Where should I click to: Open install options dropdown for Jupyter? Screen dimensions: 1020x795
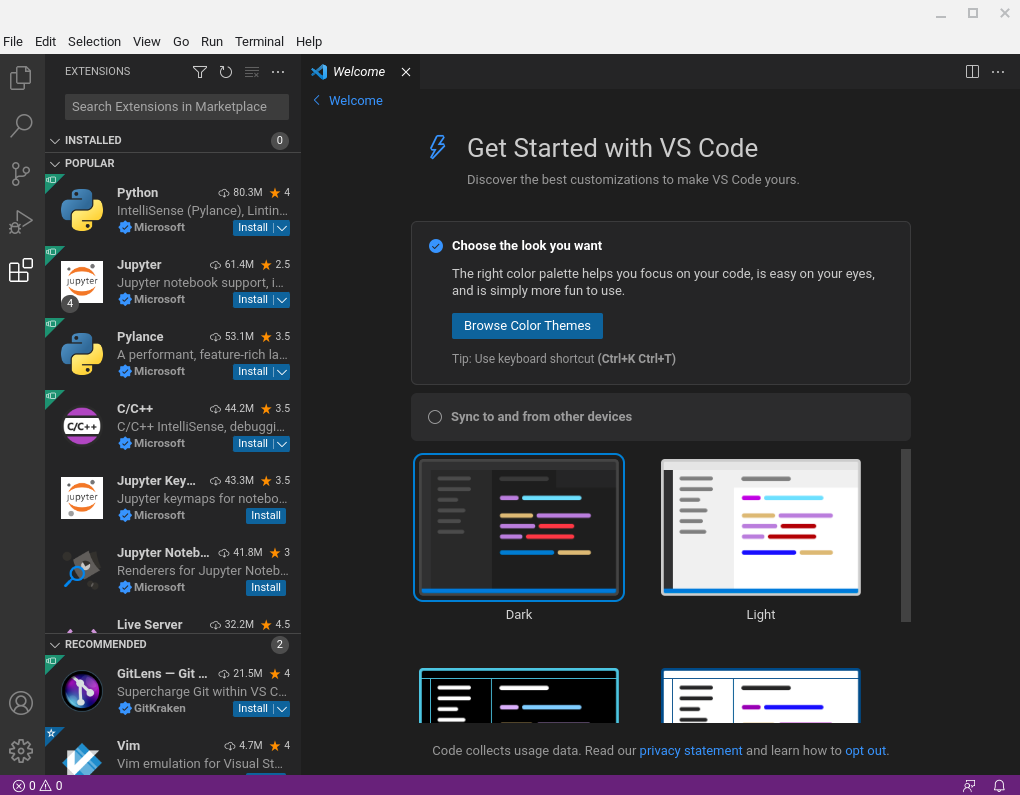(x=282, y=300)
